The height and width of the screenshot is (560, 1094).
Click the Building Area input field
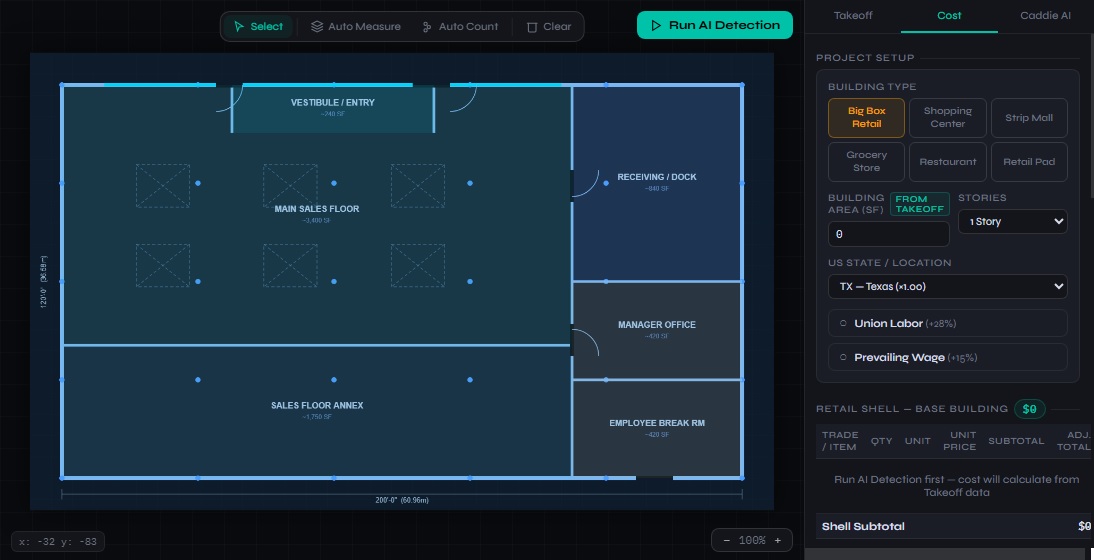[x=888, y=234]
